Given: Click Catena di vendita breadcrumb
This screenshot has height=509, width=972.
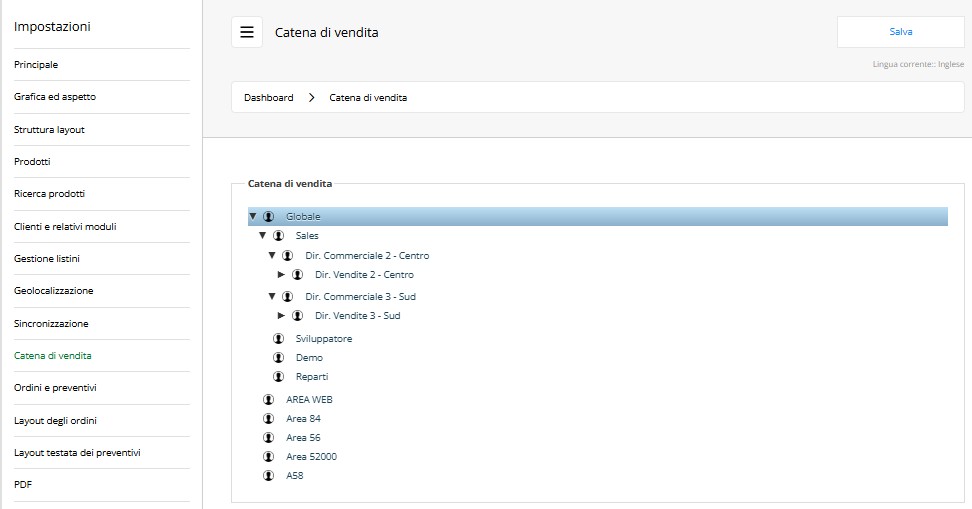Looking at the screenshot, I should (x=368, y=98).
